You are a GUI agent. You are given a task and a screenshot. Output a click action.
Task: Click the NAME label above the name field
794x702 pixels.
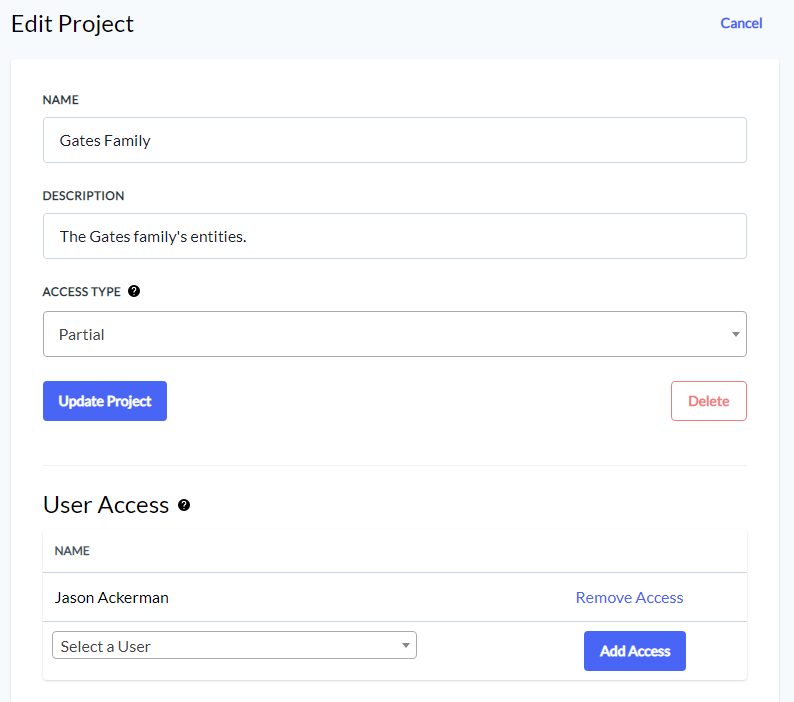point(61,100)
